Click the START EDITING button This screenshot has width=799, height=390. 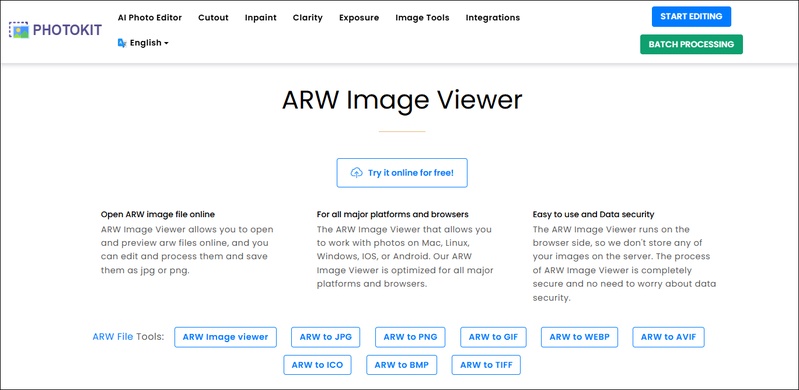(691, 16)
